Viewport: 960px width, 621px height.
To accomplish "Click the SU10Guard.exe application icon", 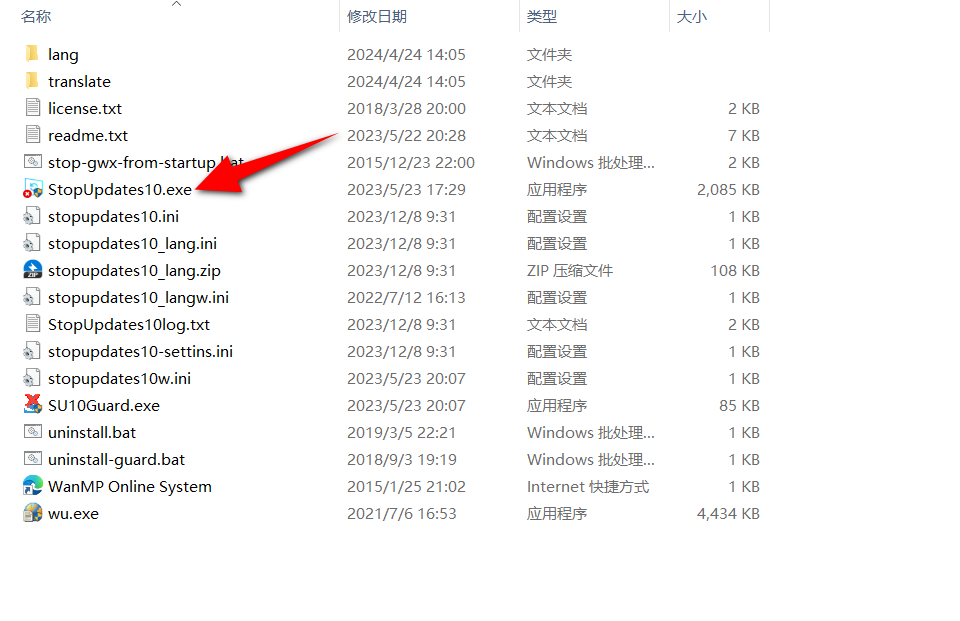I will (32, 404).
